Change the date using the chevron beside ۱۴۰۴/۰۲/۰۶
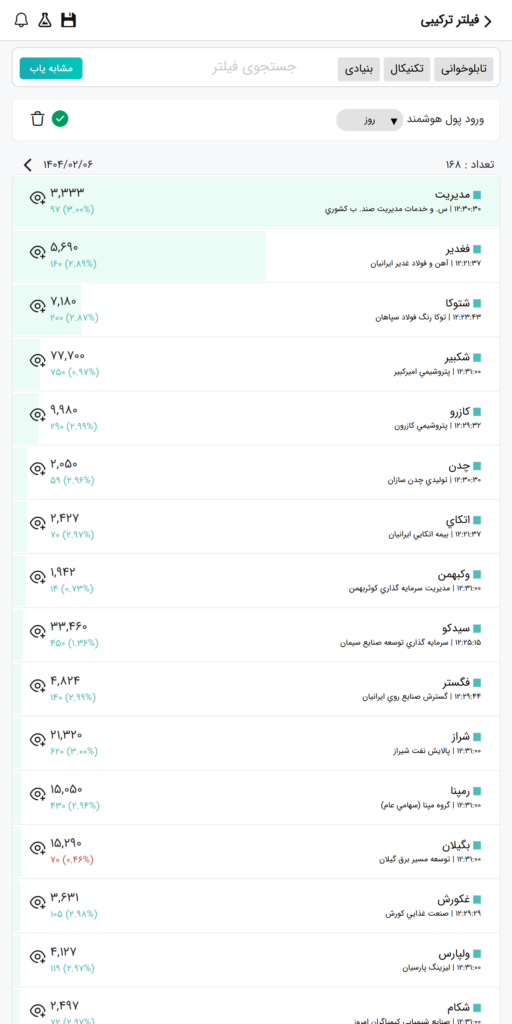The image size is (512, 1024). coord(27,164)
